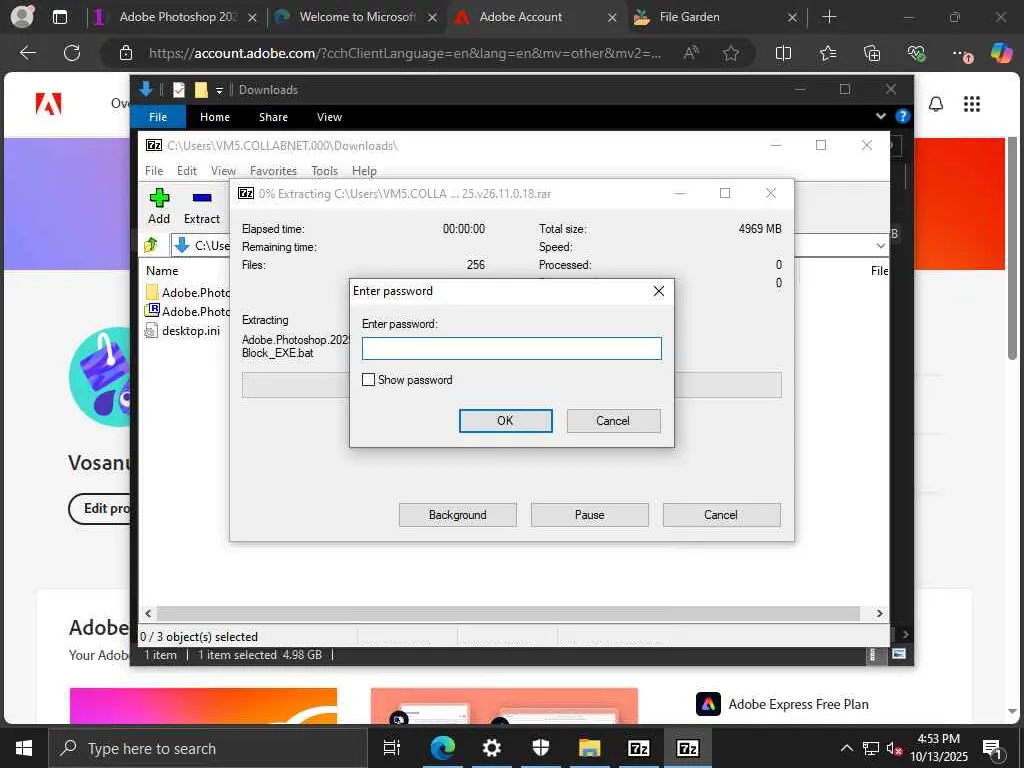Open Edge tab actions menu icon
The height and width of the screenshot is (768, 1024).
60,17
